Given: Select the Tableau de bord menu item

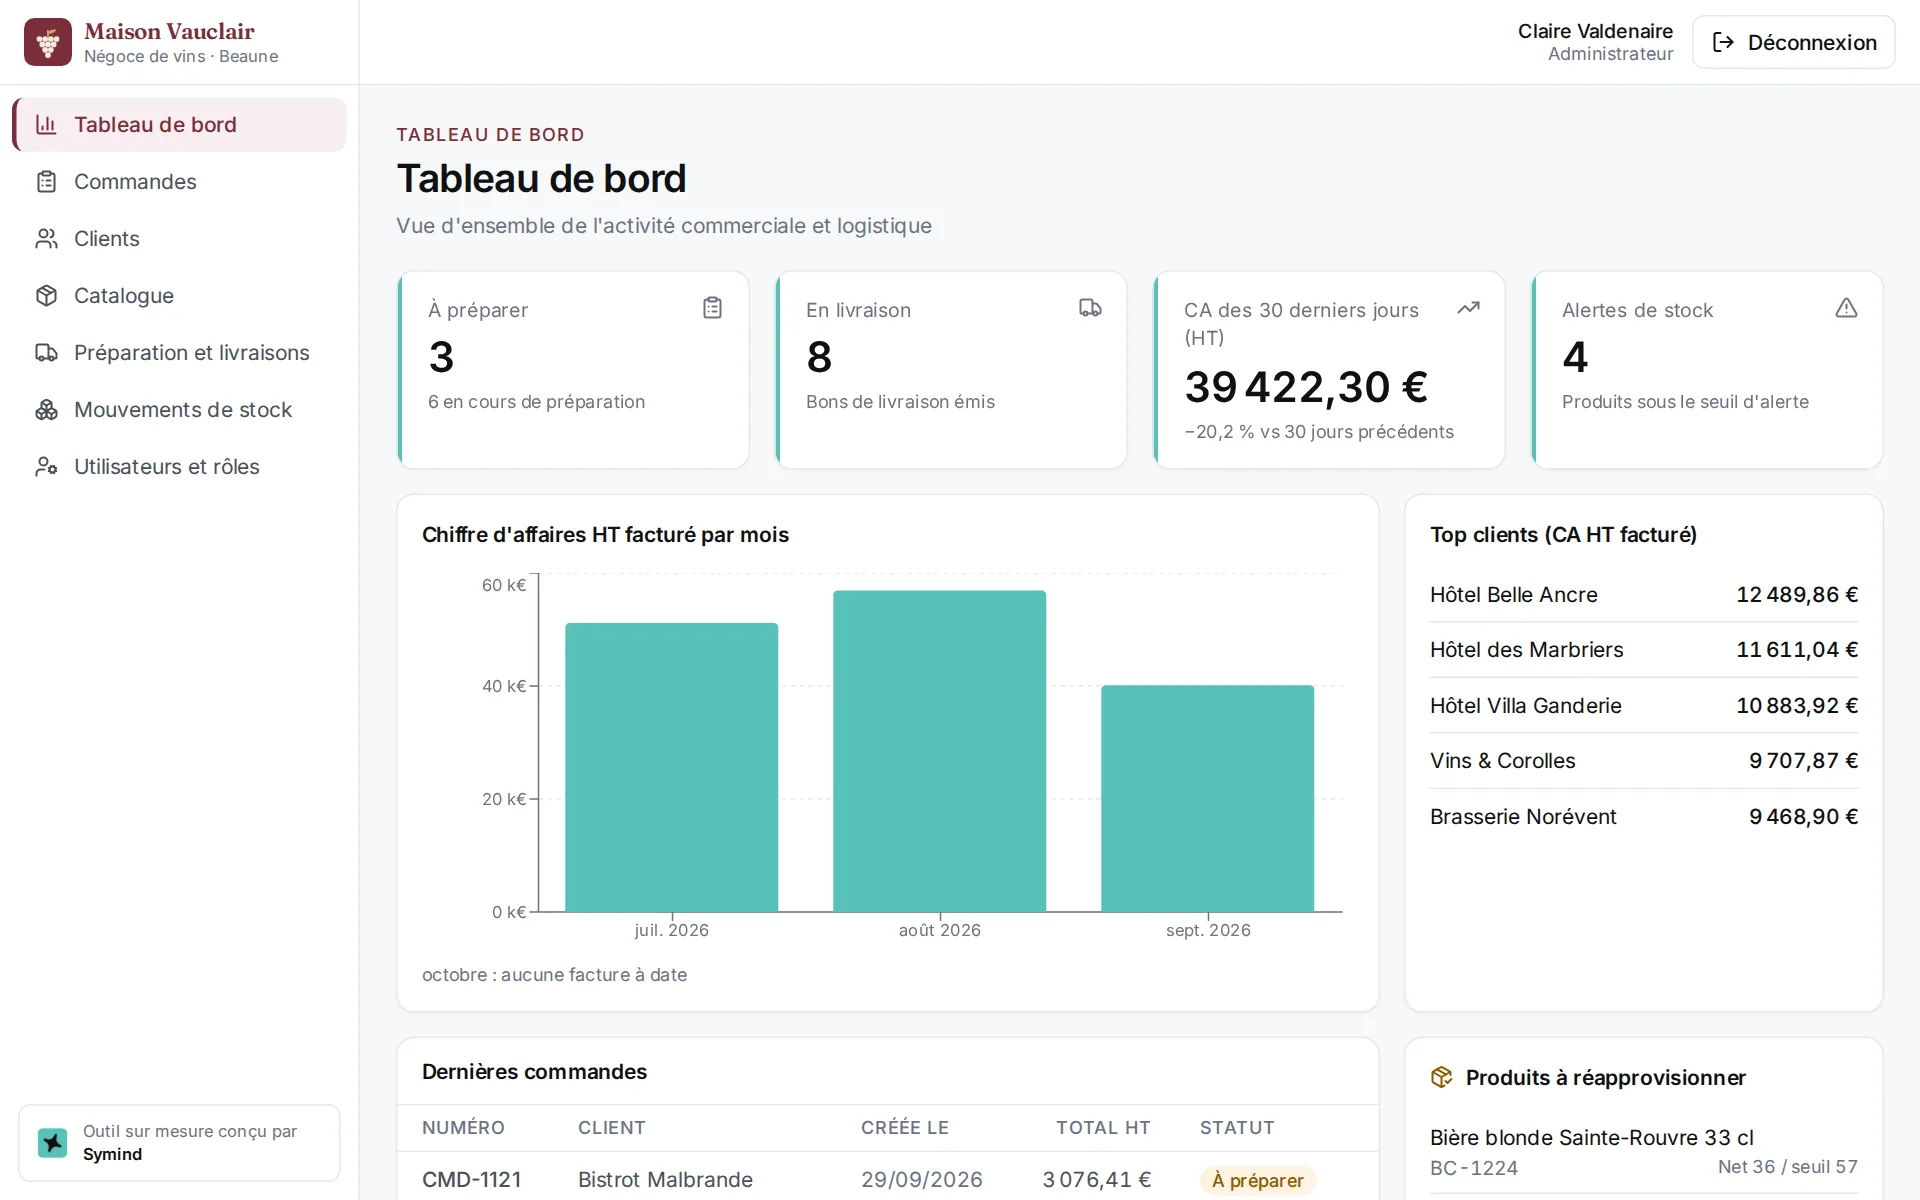Looking at the screenshot, I should pos(179,125).
